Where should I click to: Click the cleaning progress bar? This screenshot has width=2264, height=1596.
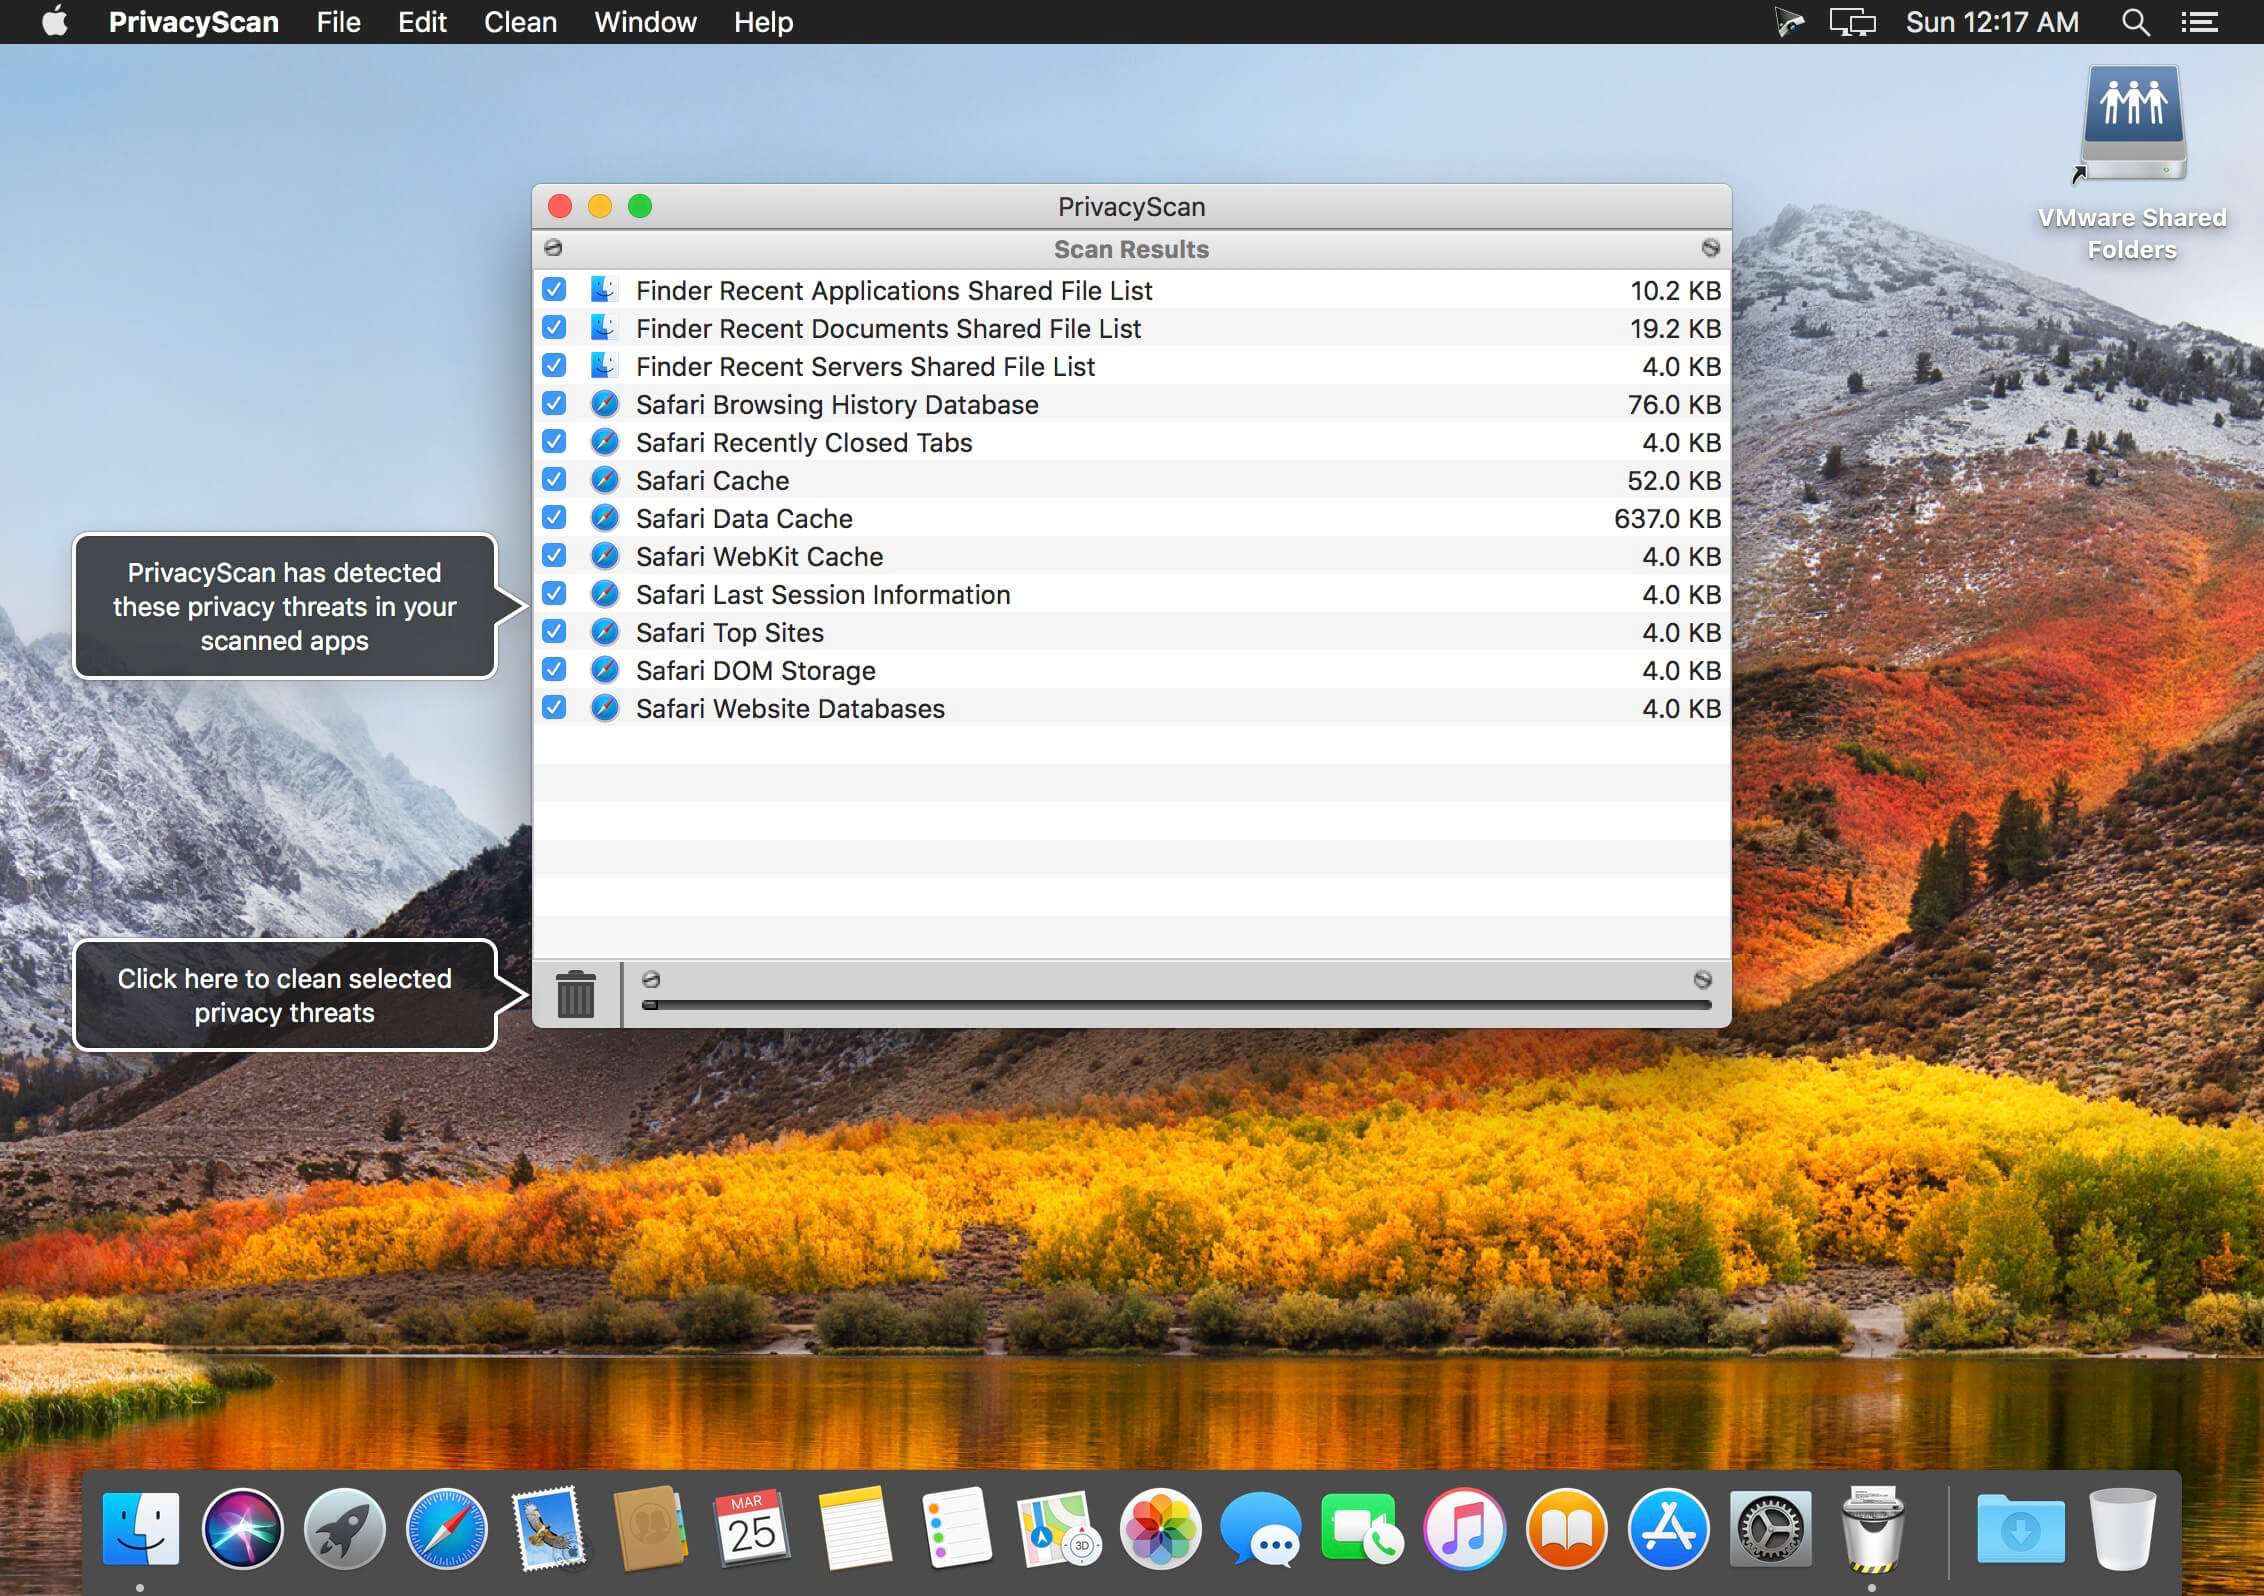click(1177, 1005)
